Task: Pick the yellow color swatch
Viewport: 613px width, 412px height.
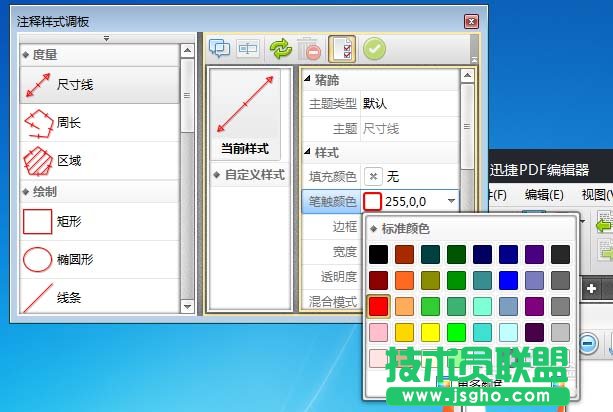Action: pyautogui.click(x=430, y=333)
